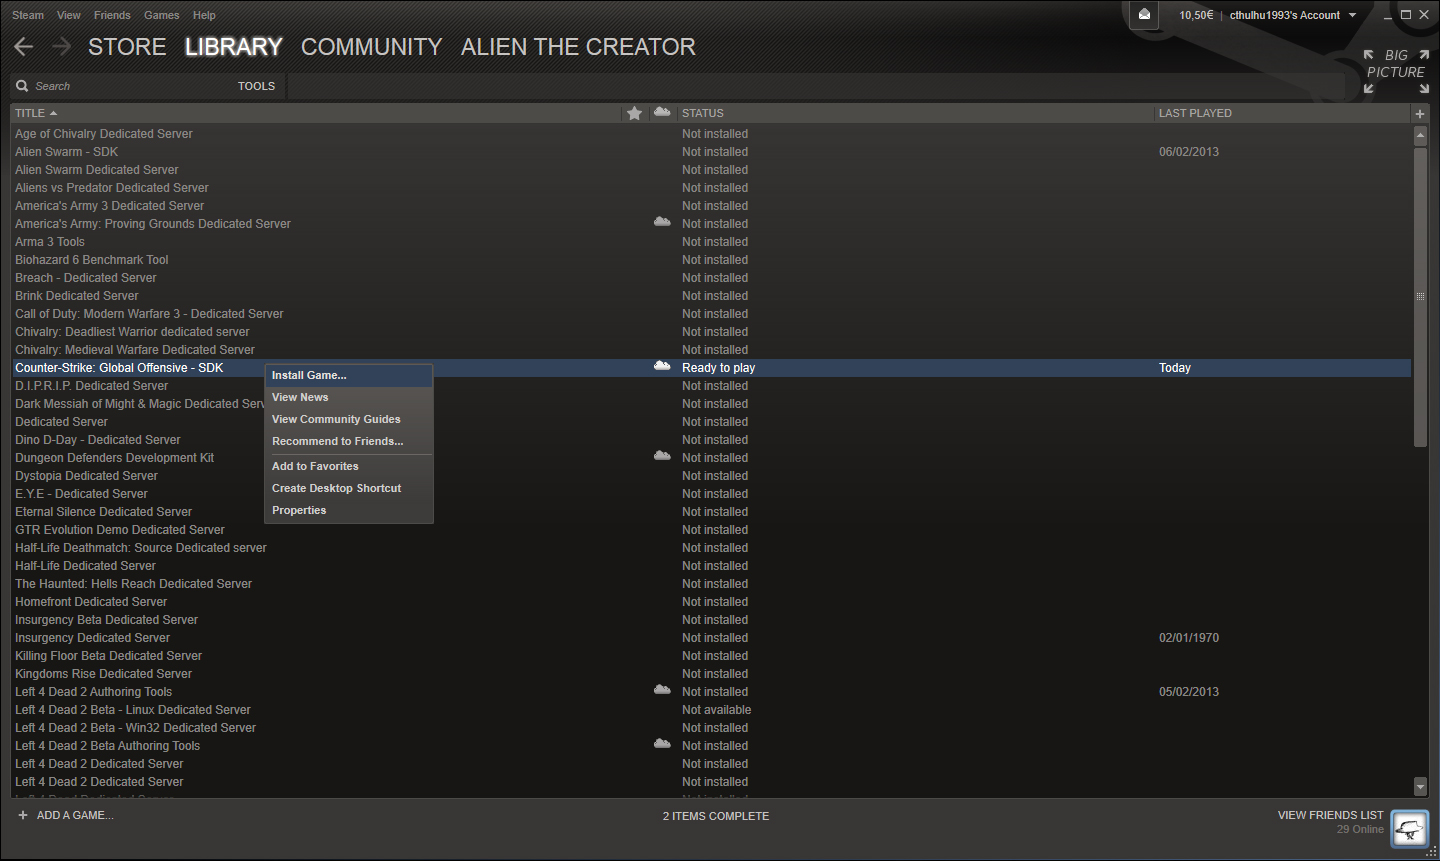
Task: Open the Tools library filter dropdown
Action: [256, 86]
